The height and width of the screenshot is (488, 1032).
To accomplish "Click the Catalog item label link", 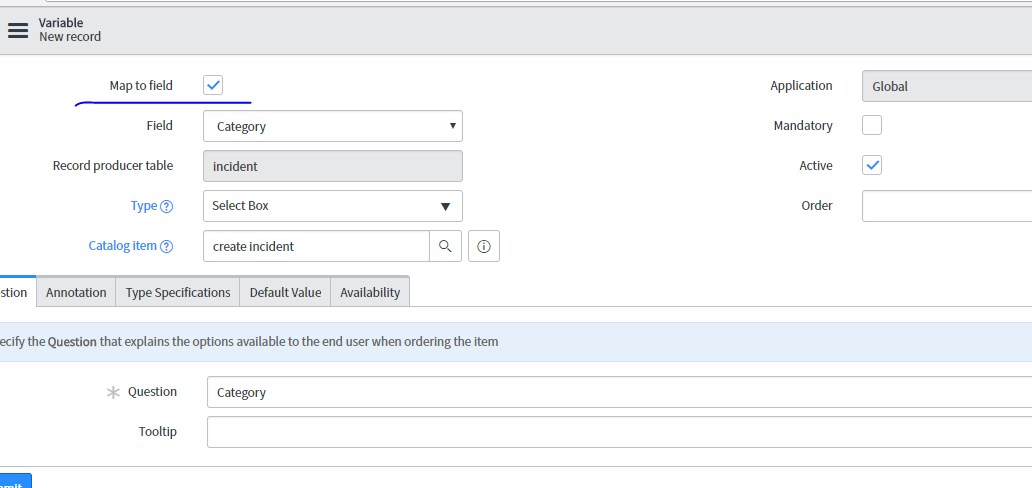I will coord(122,246).
